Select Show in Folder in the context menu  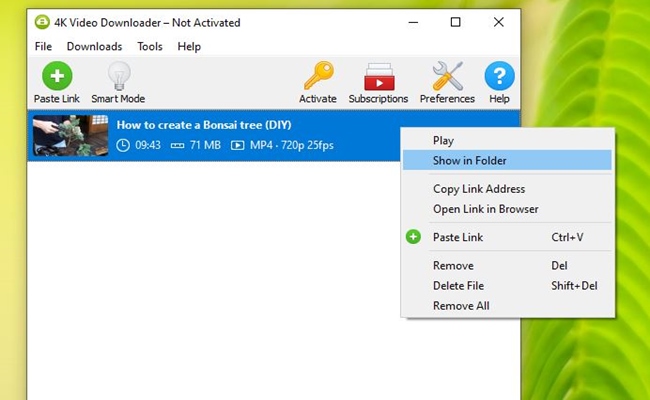(507, 160)
